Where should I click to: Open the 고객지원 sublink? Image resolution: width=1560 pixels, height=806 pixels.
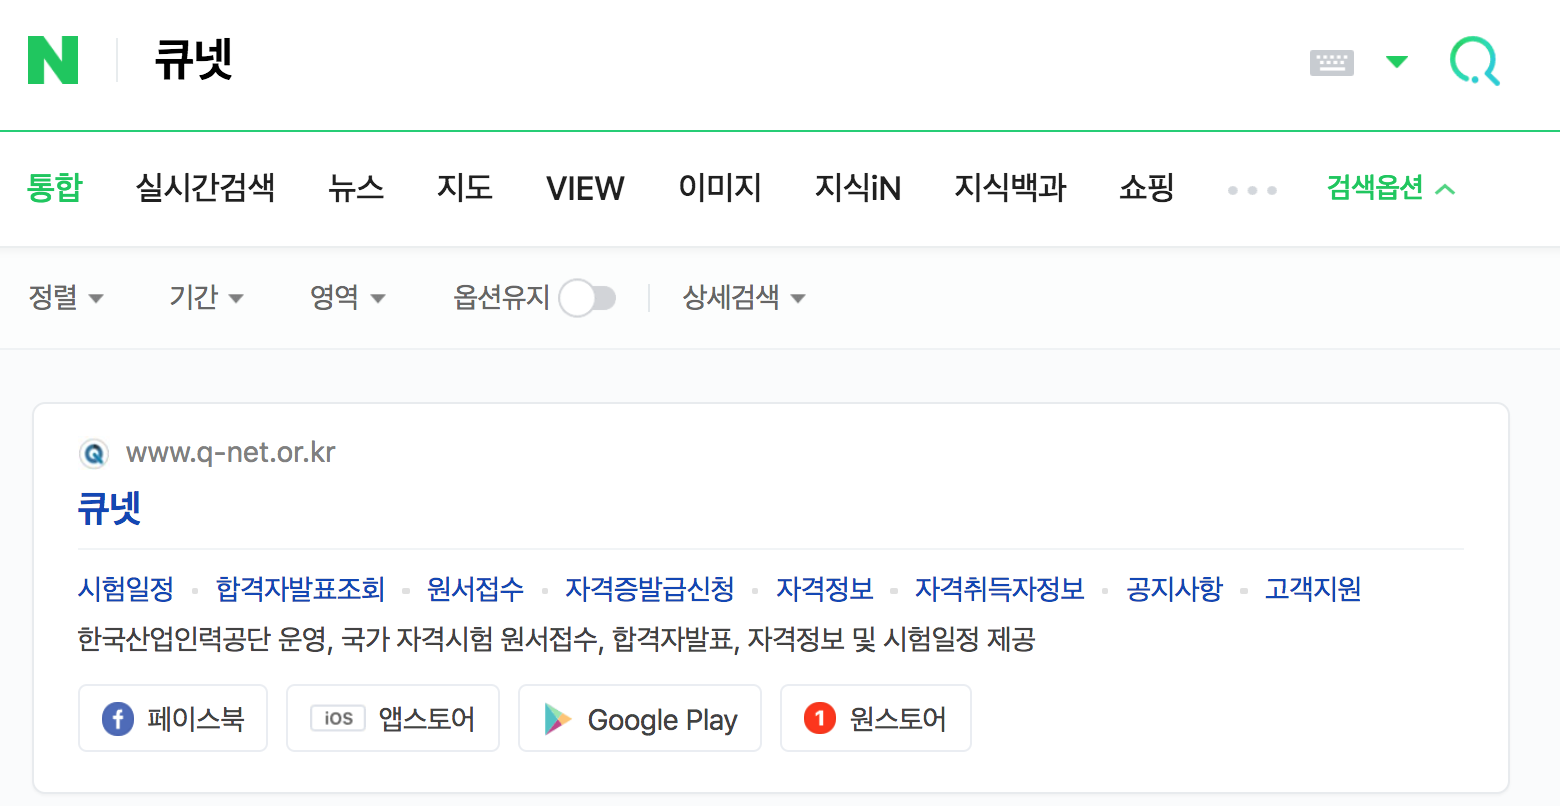click(1313, 589)
